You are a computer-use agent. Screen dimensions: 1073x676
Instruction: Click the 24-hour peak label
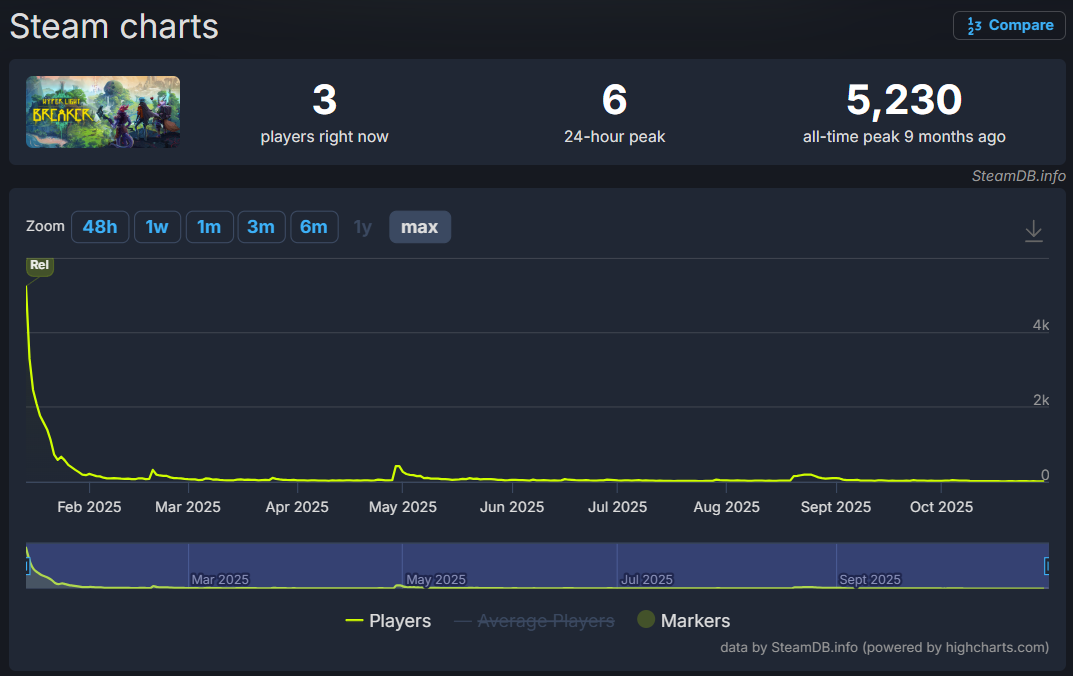[x=615, y=137]
